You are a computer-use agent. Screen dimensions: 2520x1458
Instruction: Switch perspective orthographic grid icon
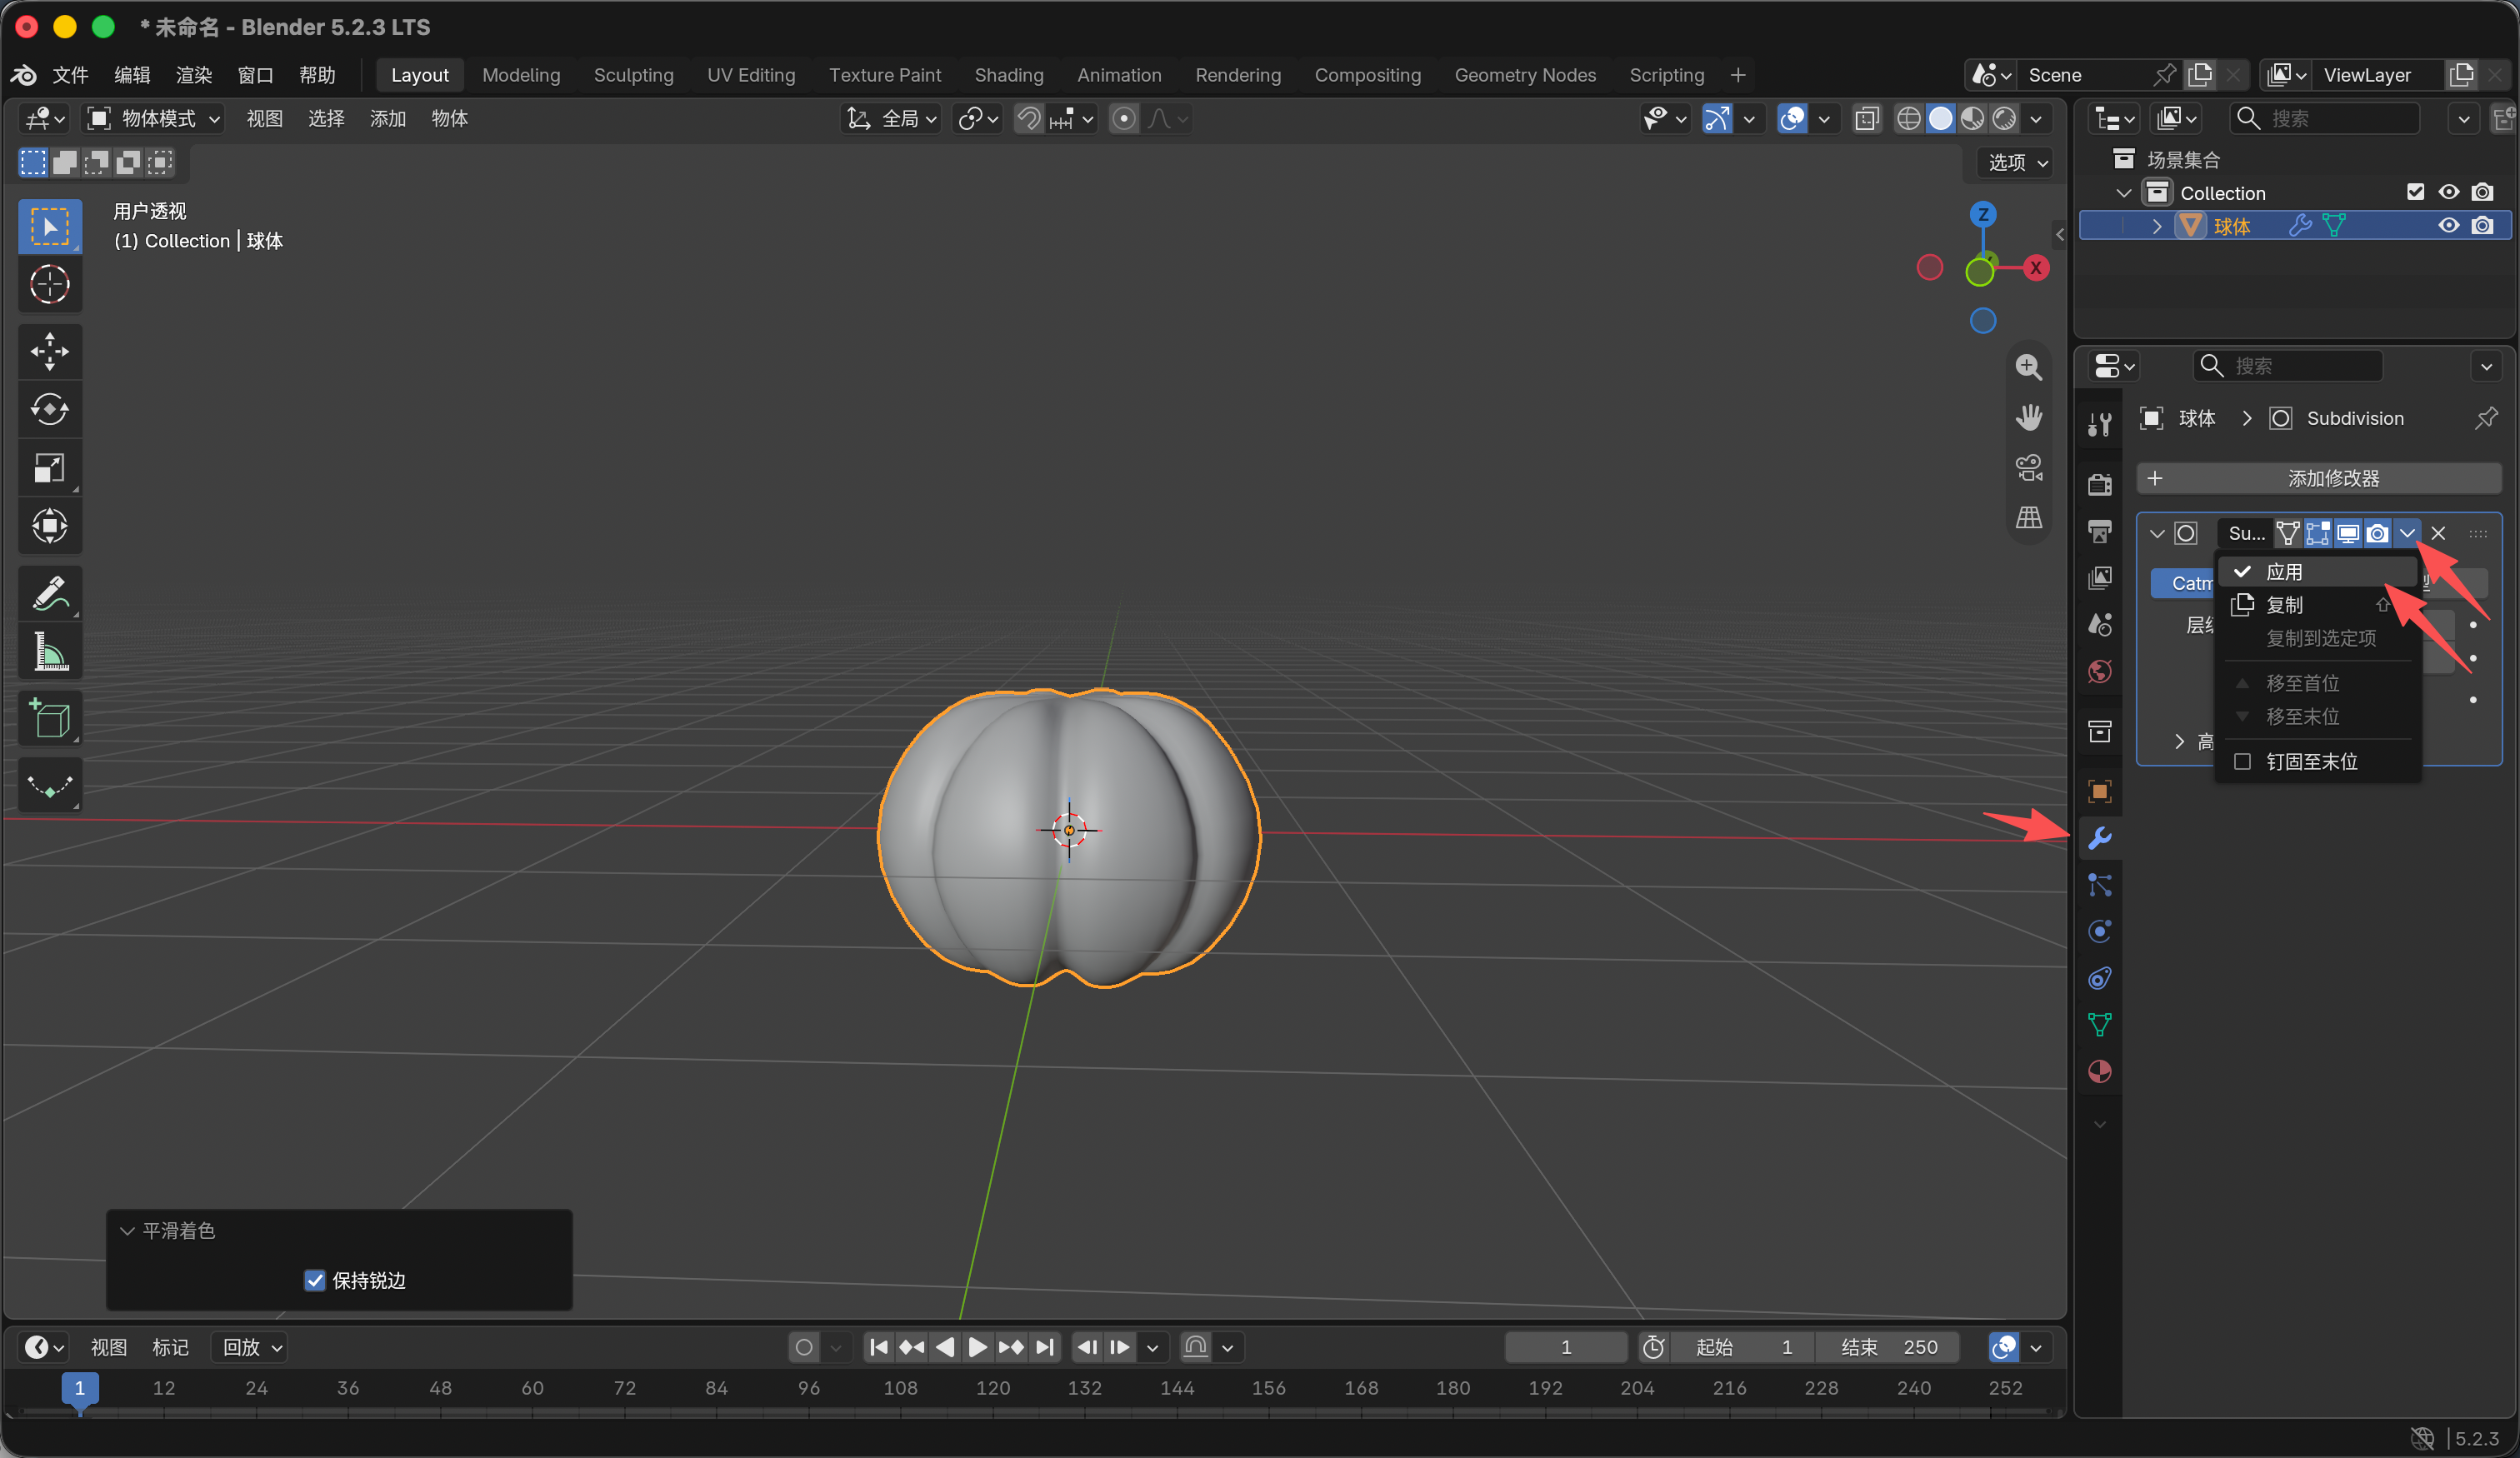(x=2028, y=517)
